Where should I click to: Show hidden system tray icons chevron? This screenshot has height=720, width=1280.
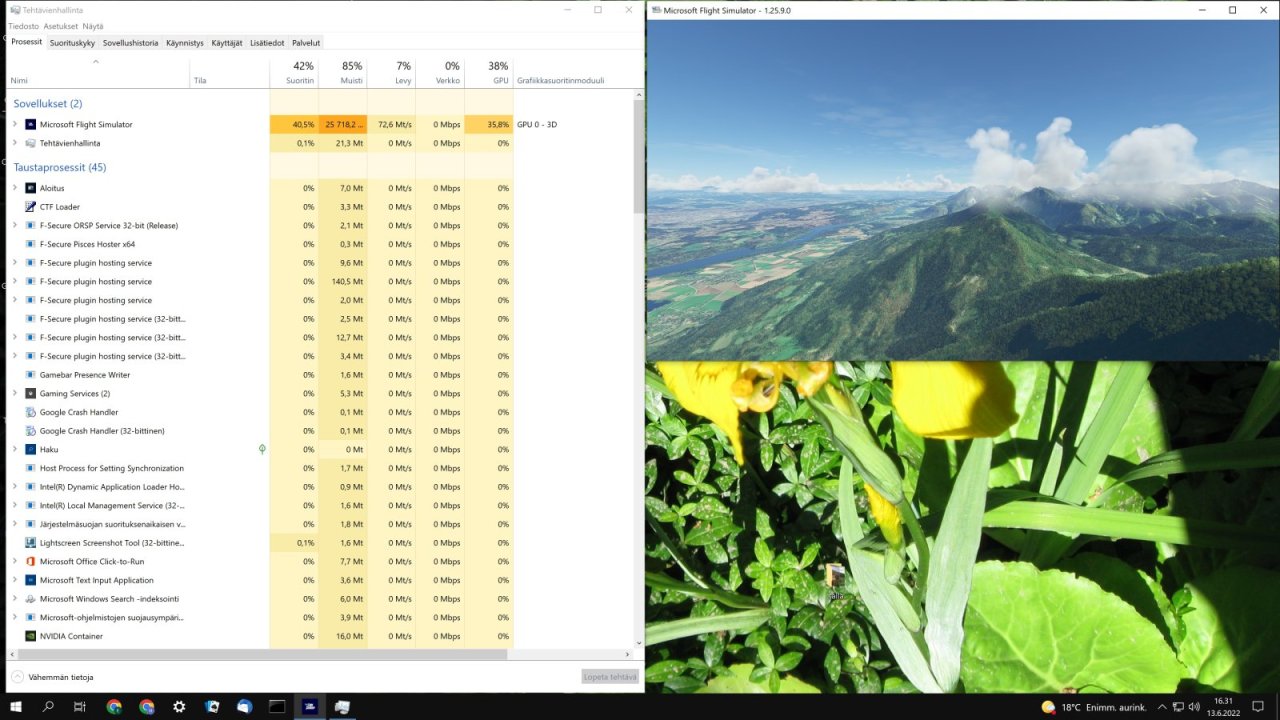click(x=1162, y=707)
